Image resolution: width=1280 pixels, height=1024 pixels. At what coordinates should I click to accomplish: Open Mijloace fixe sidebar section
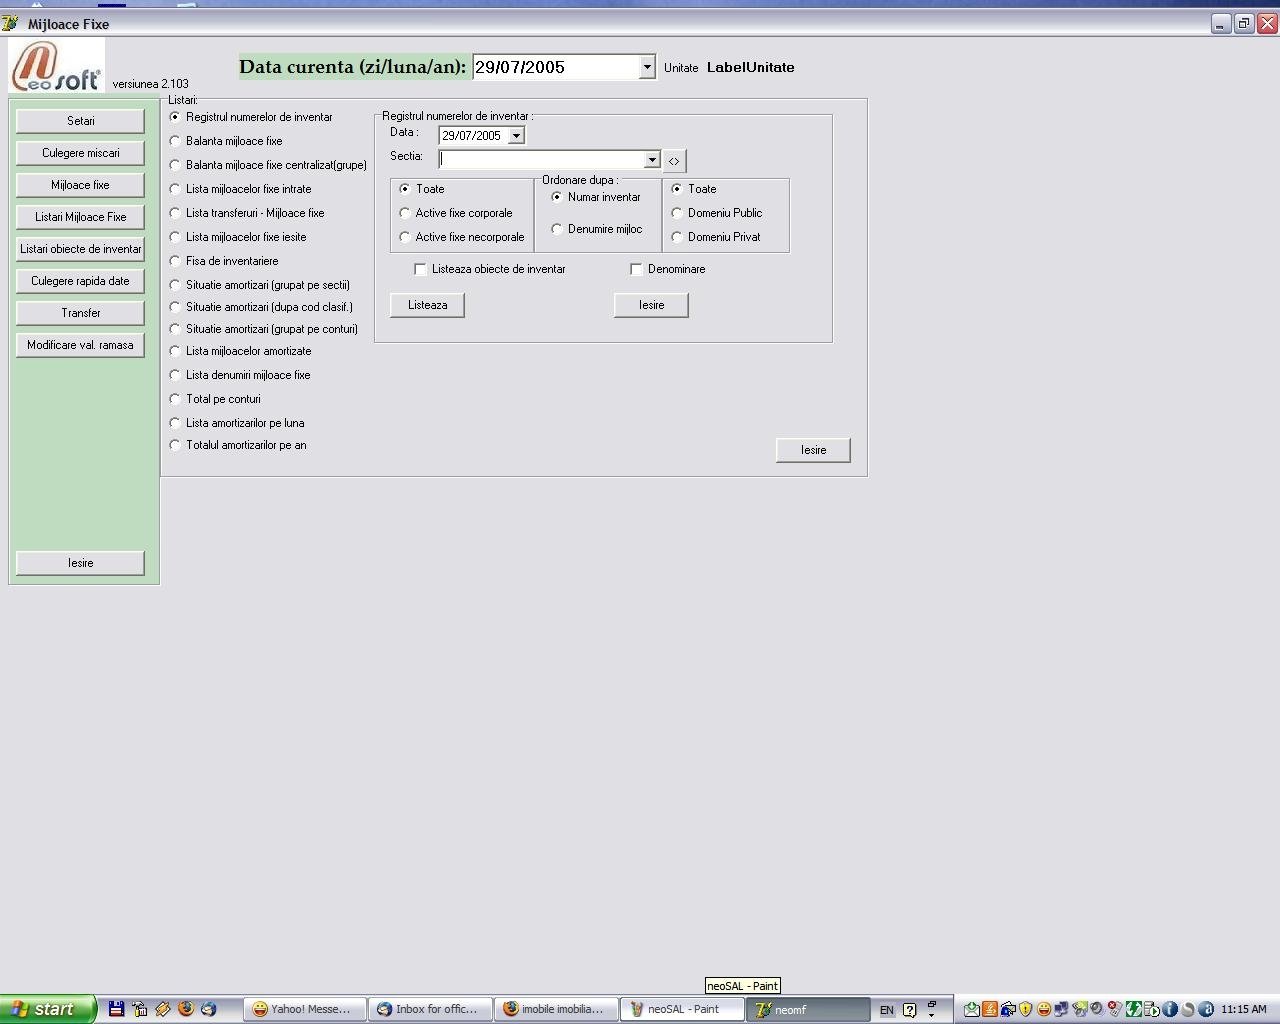click(x=80, y=185)
